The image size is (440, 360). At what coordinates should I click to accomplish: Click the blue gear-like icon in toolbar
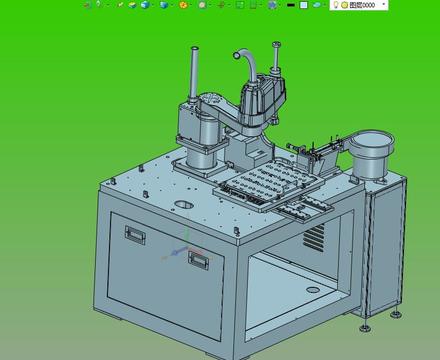273,5
